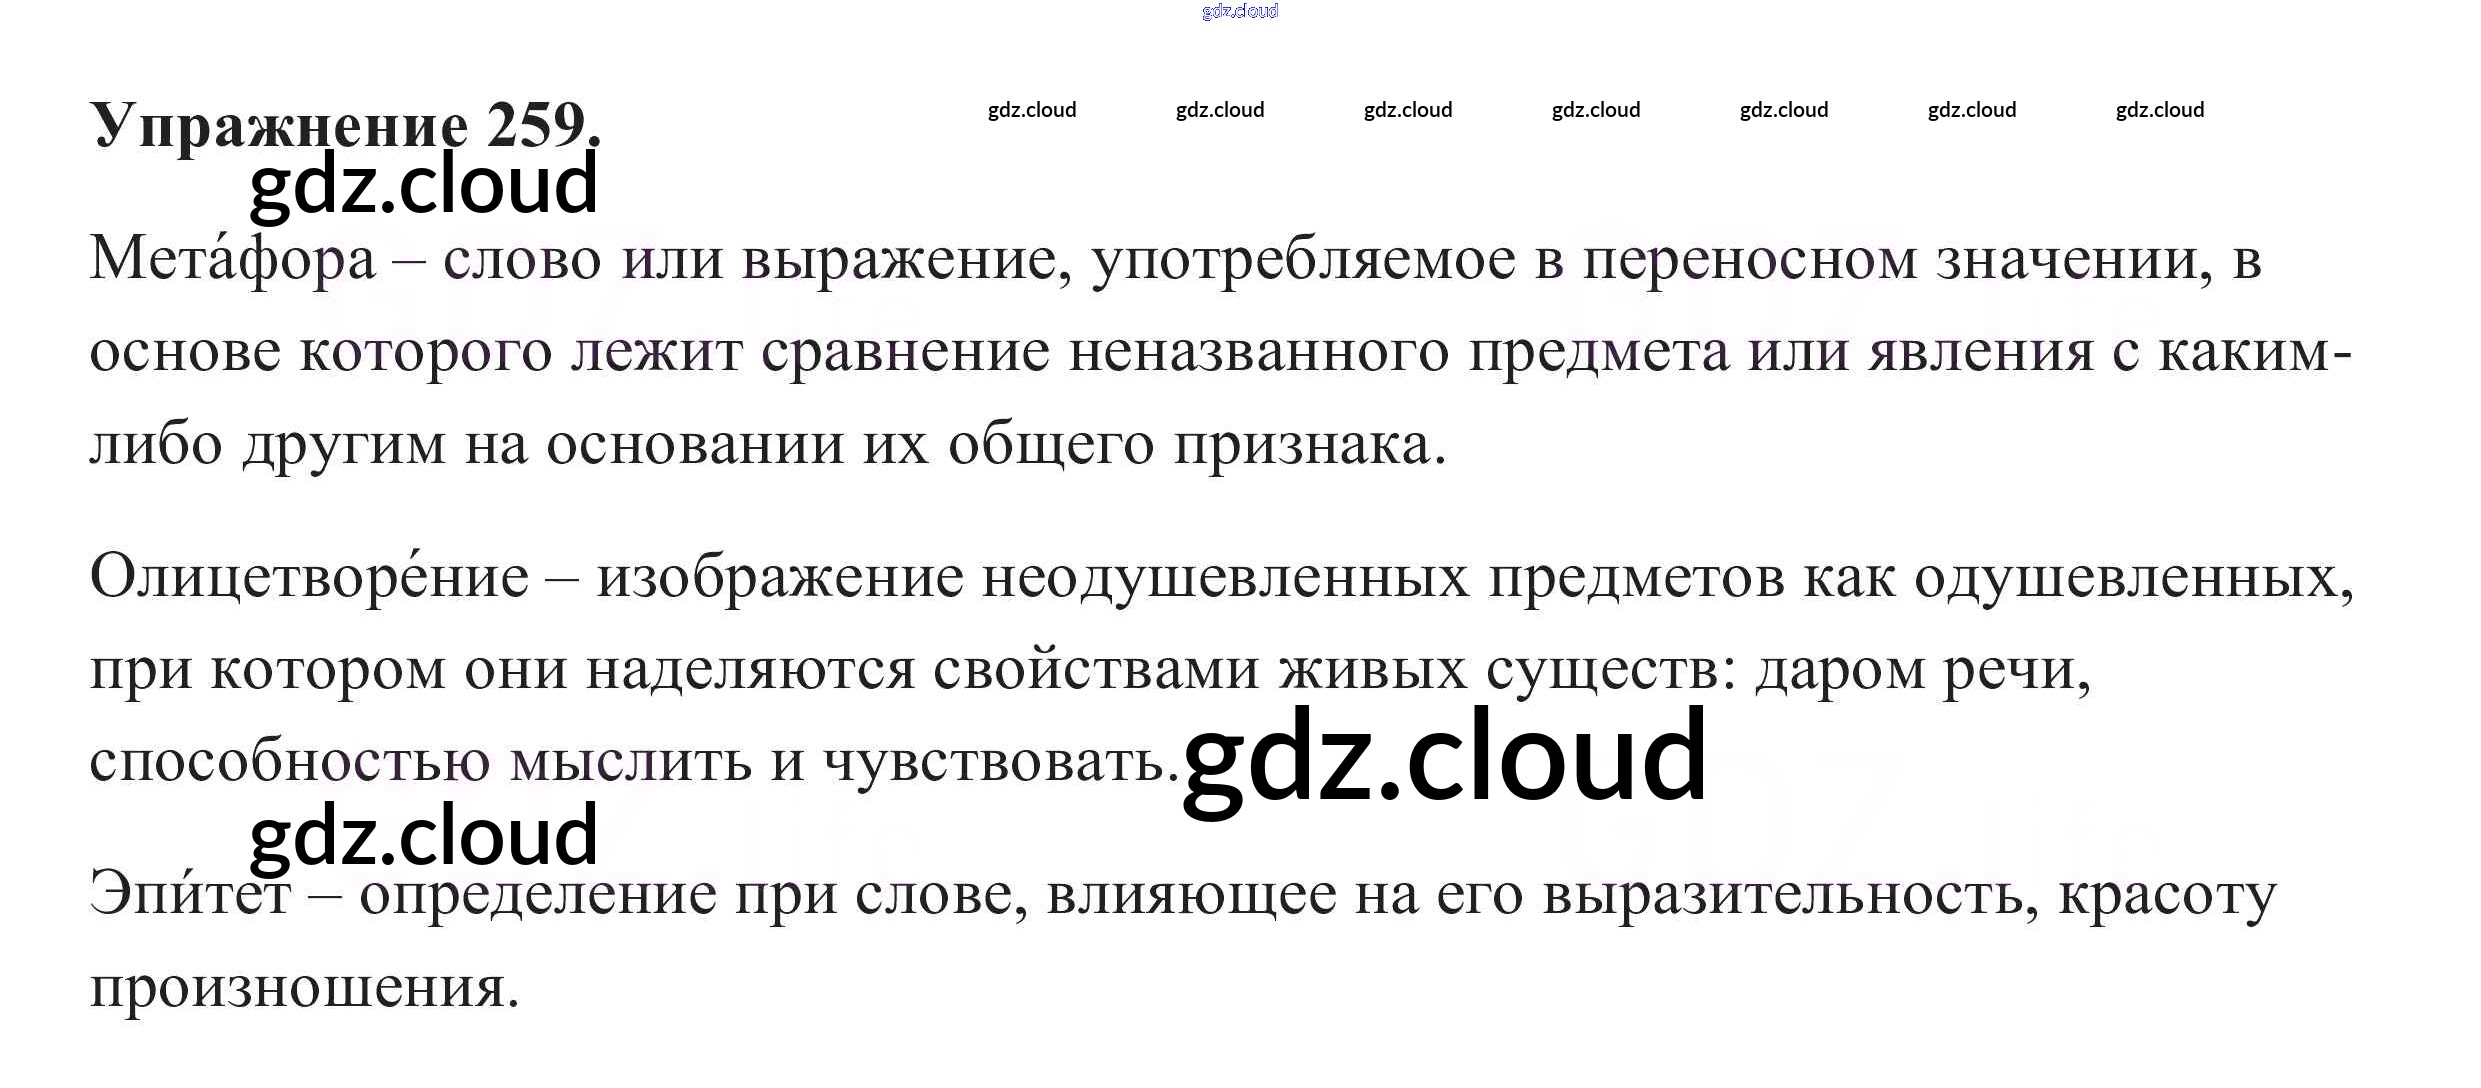Click the largest gdz.cloud watermark after чувствовать
The width and height of the screenshot is (2481, 1088).
1444,756
